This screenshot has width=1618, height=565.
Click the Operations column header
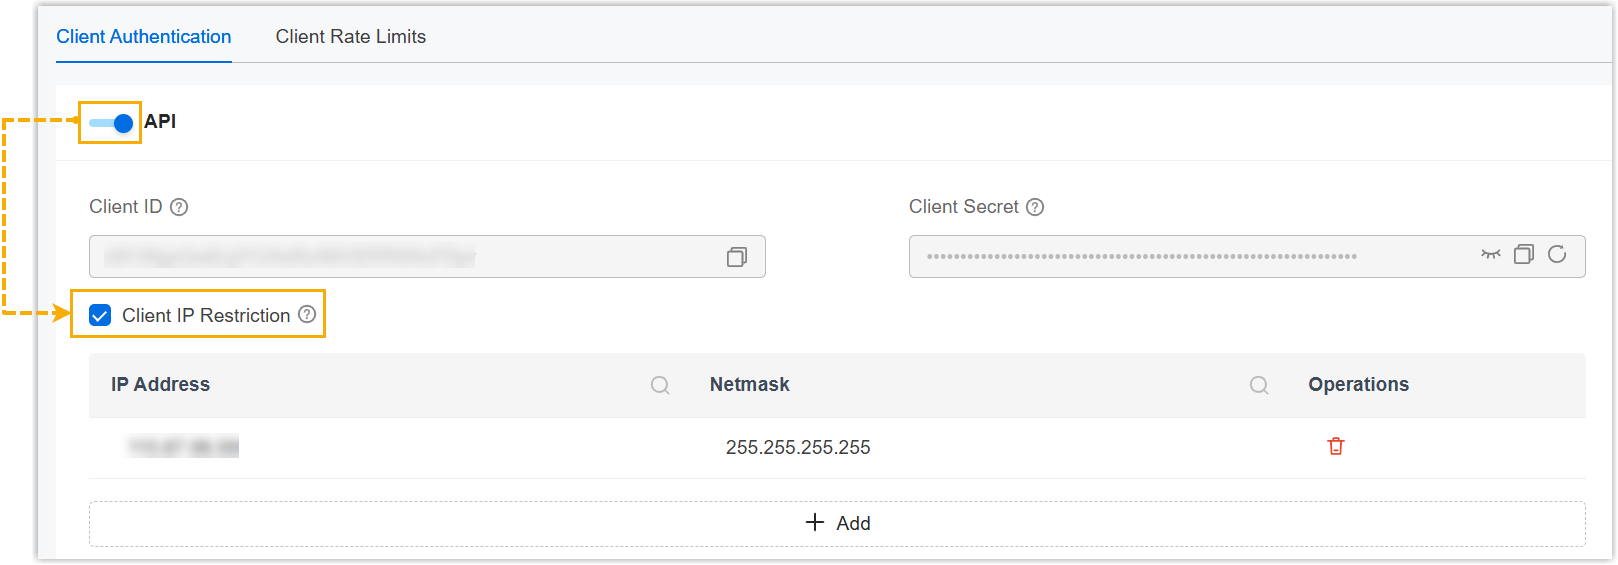pyautogui.click(x=1358, y=385)
